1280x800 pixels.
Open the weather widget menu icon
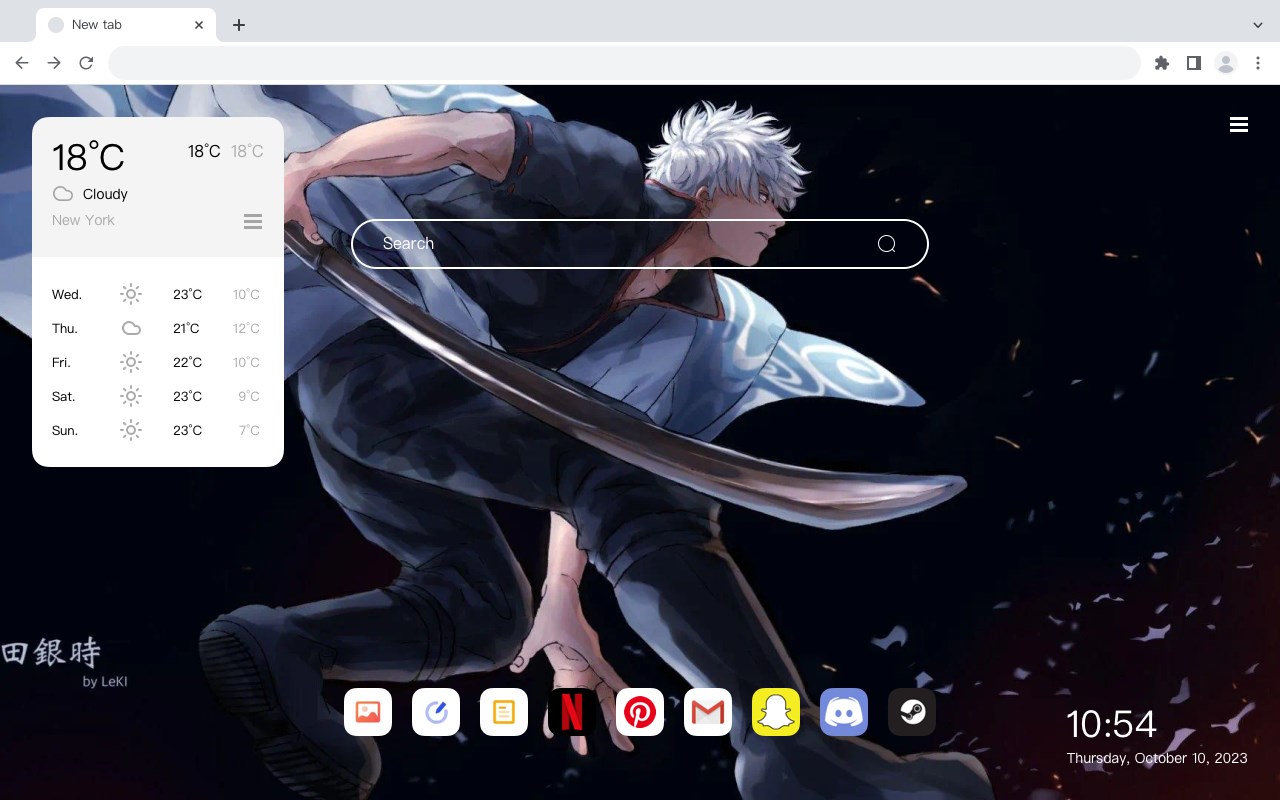click(253, 221)
